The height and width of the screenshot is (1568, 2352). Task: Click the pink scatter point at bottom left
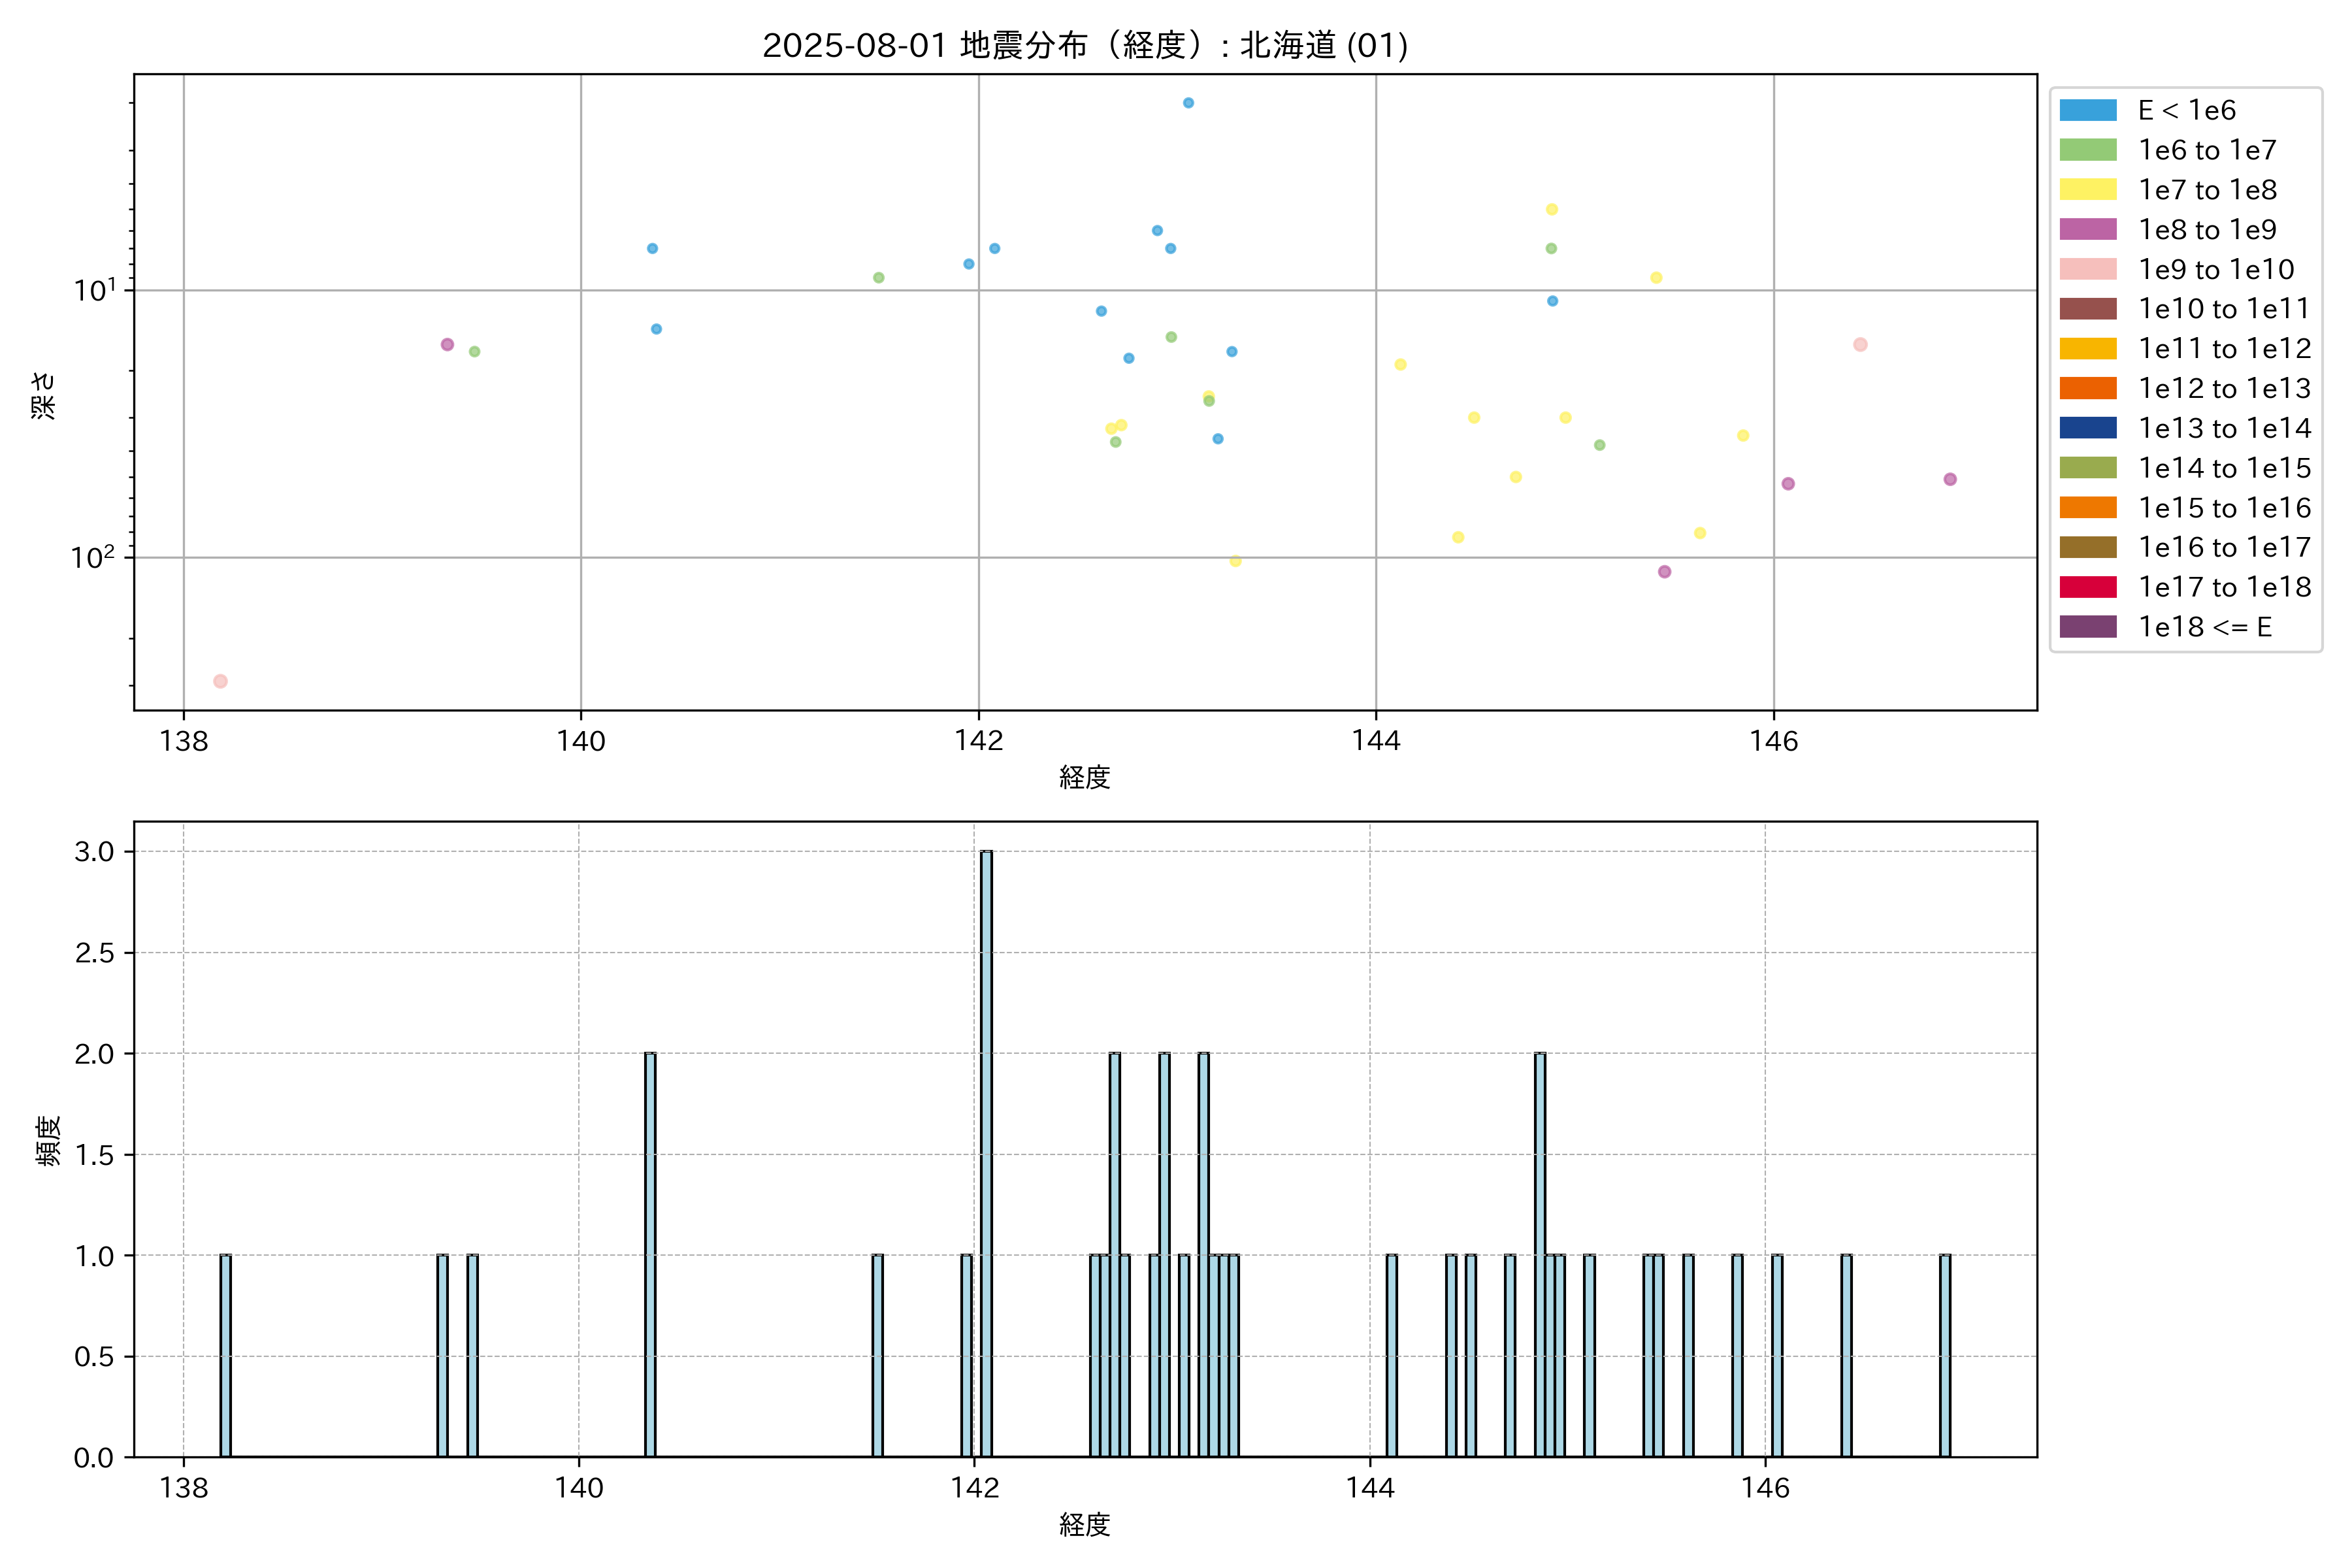click(220, 681)
